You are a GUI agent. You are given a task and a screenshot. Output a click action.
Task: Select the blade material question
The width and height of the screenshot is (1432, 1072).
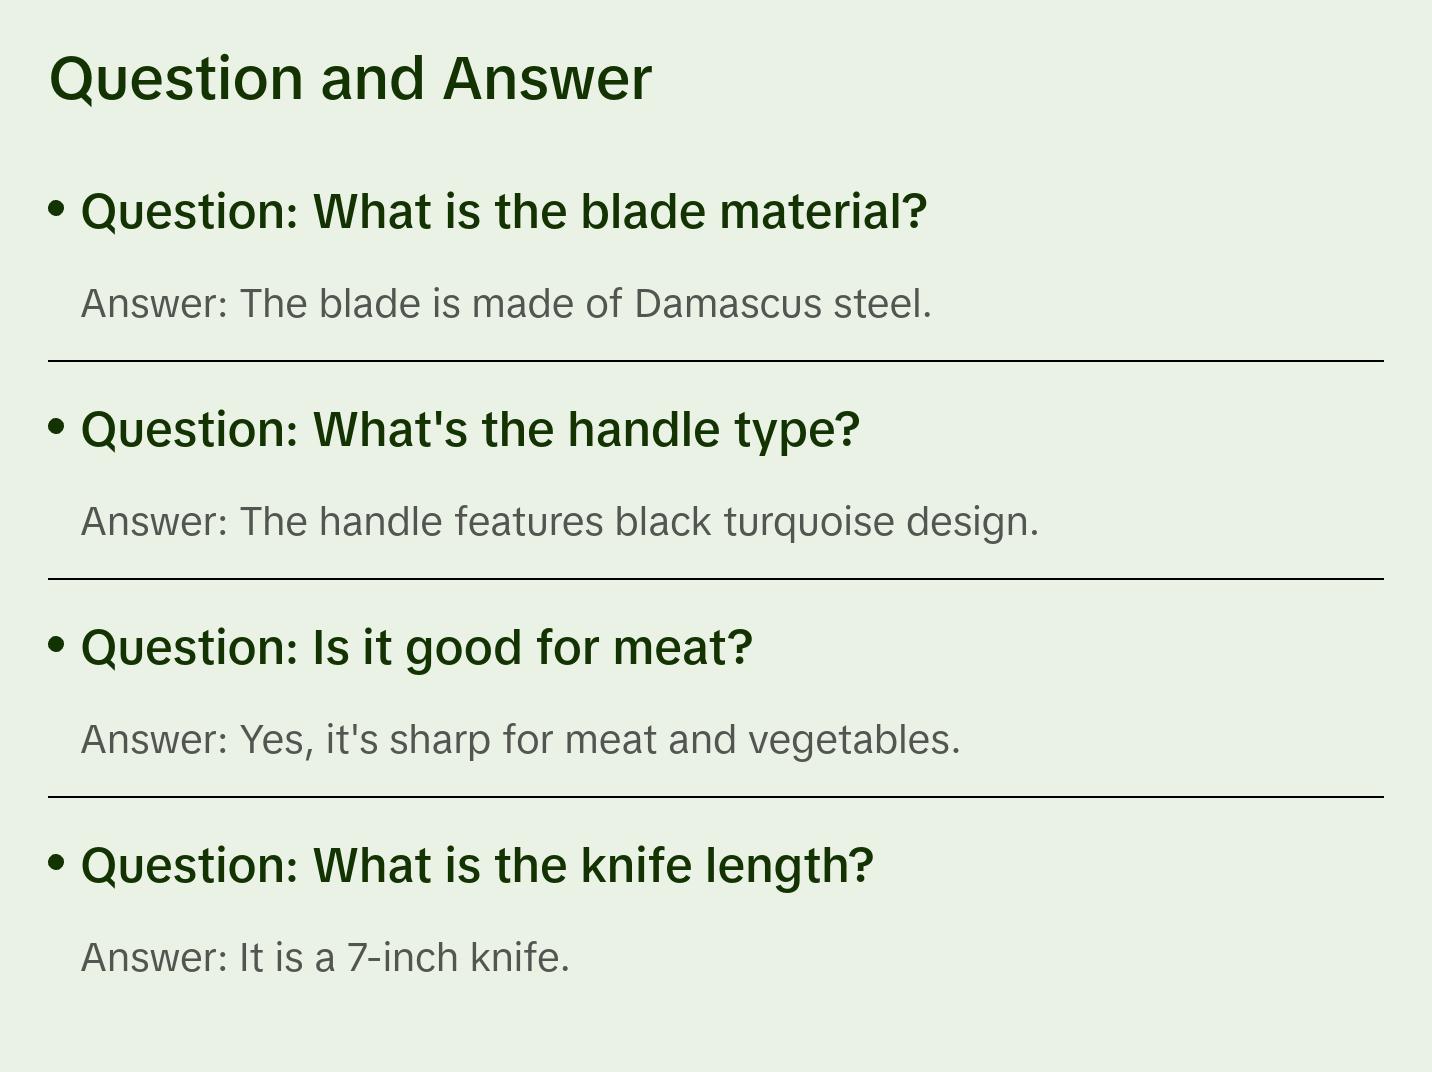504,211
